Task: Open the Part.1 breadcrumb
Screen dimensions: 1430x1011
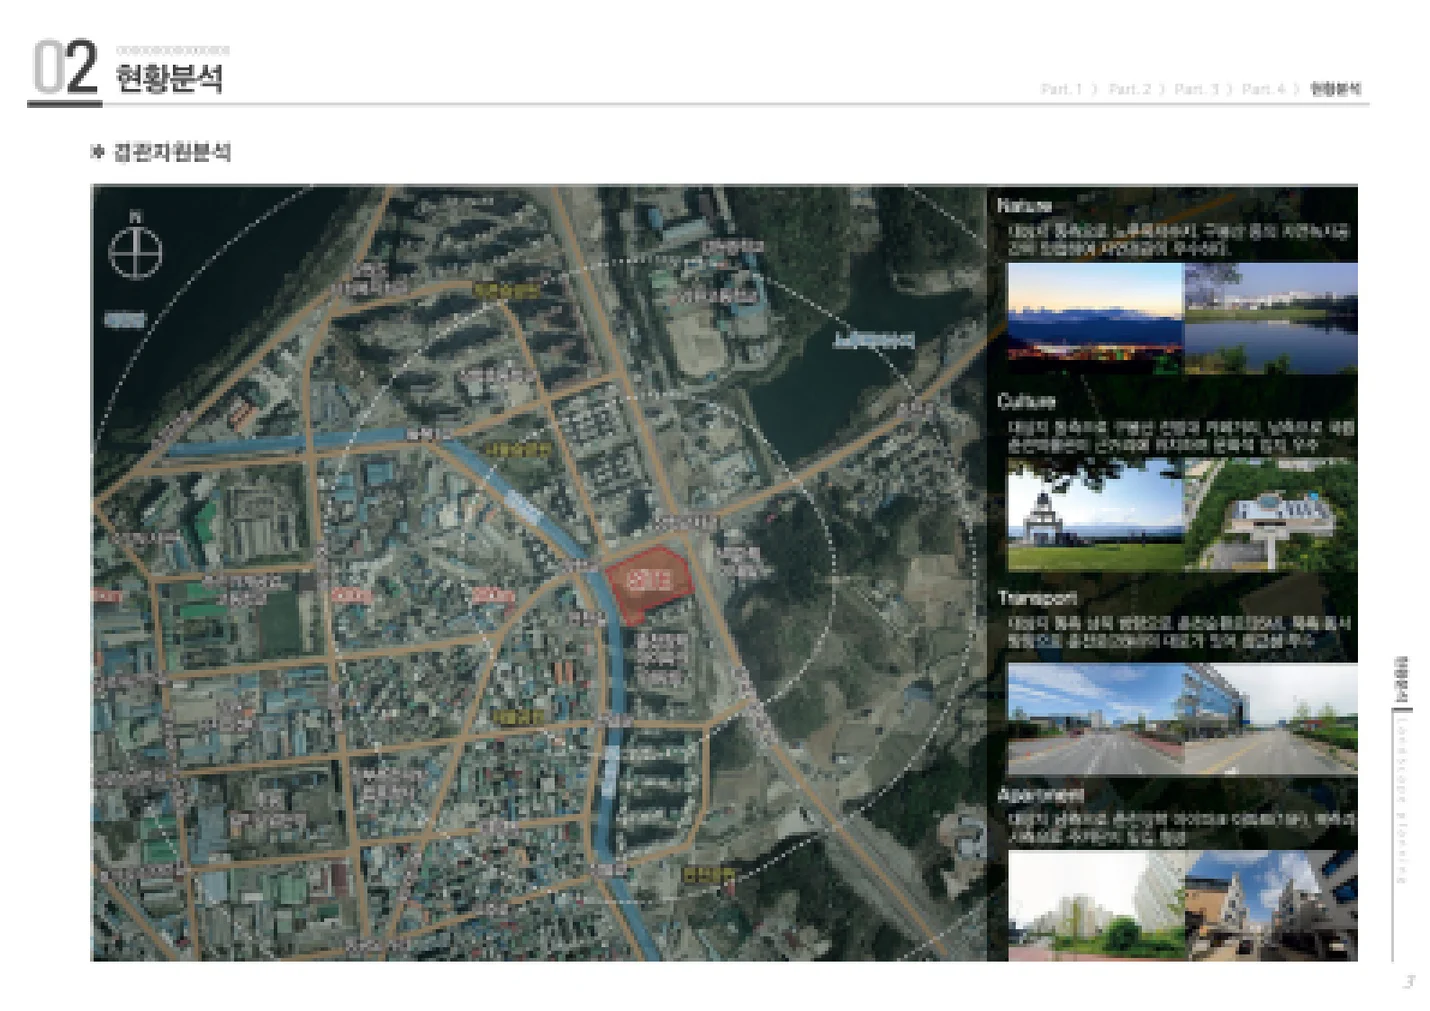Action: coord(1062,89)
